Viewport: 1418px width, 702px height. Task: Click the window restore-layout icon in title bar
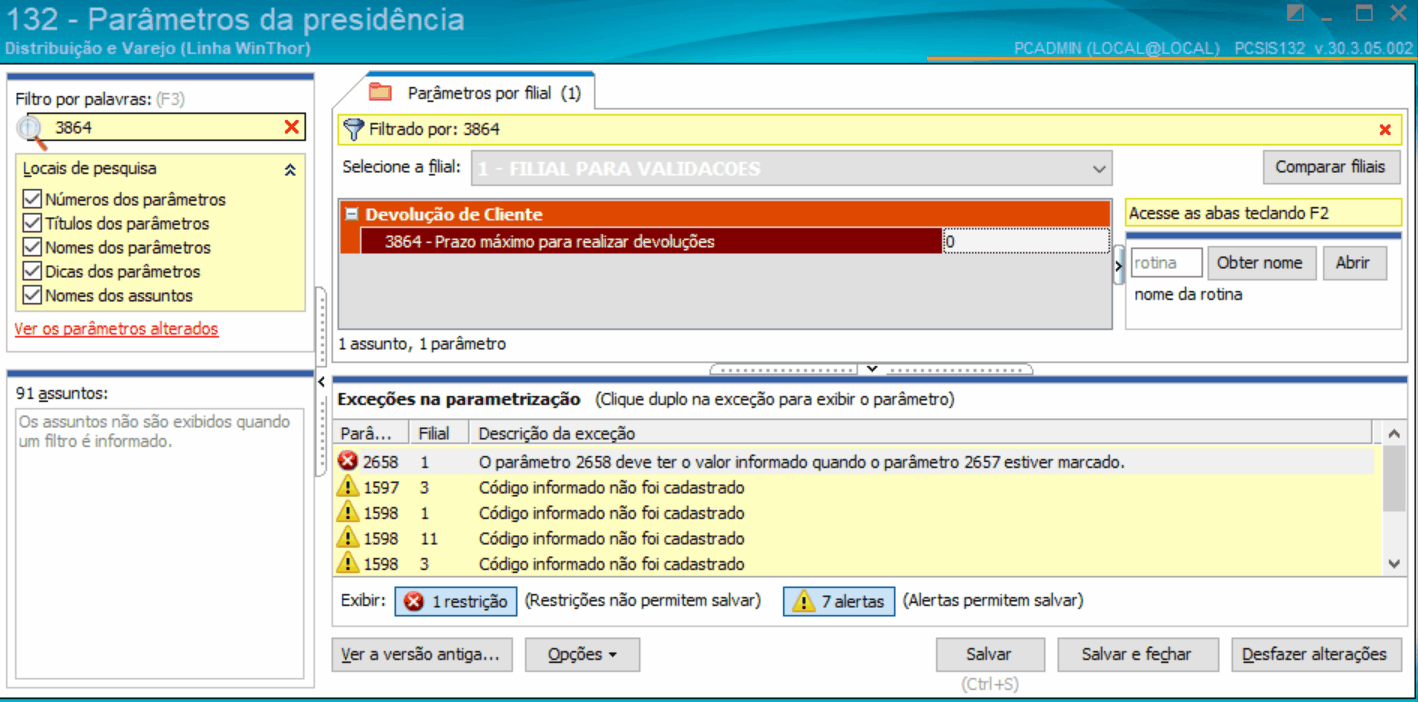coord(1295,14)
